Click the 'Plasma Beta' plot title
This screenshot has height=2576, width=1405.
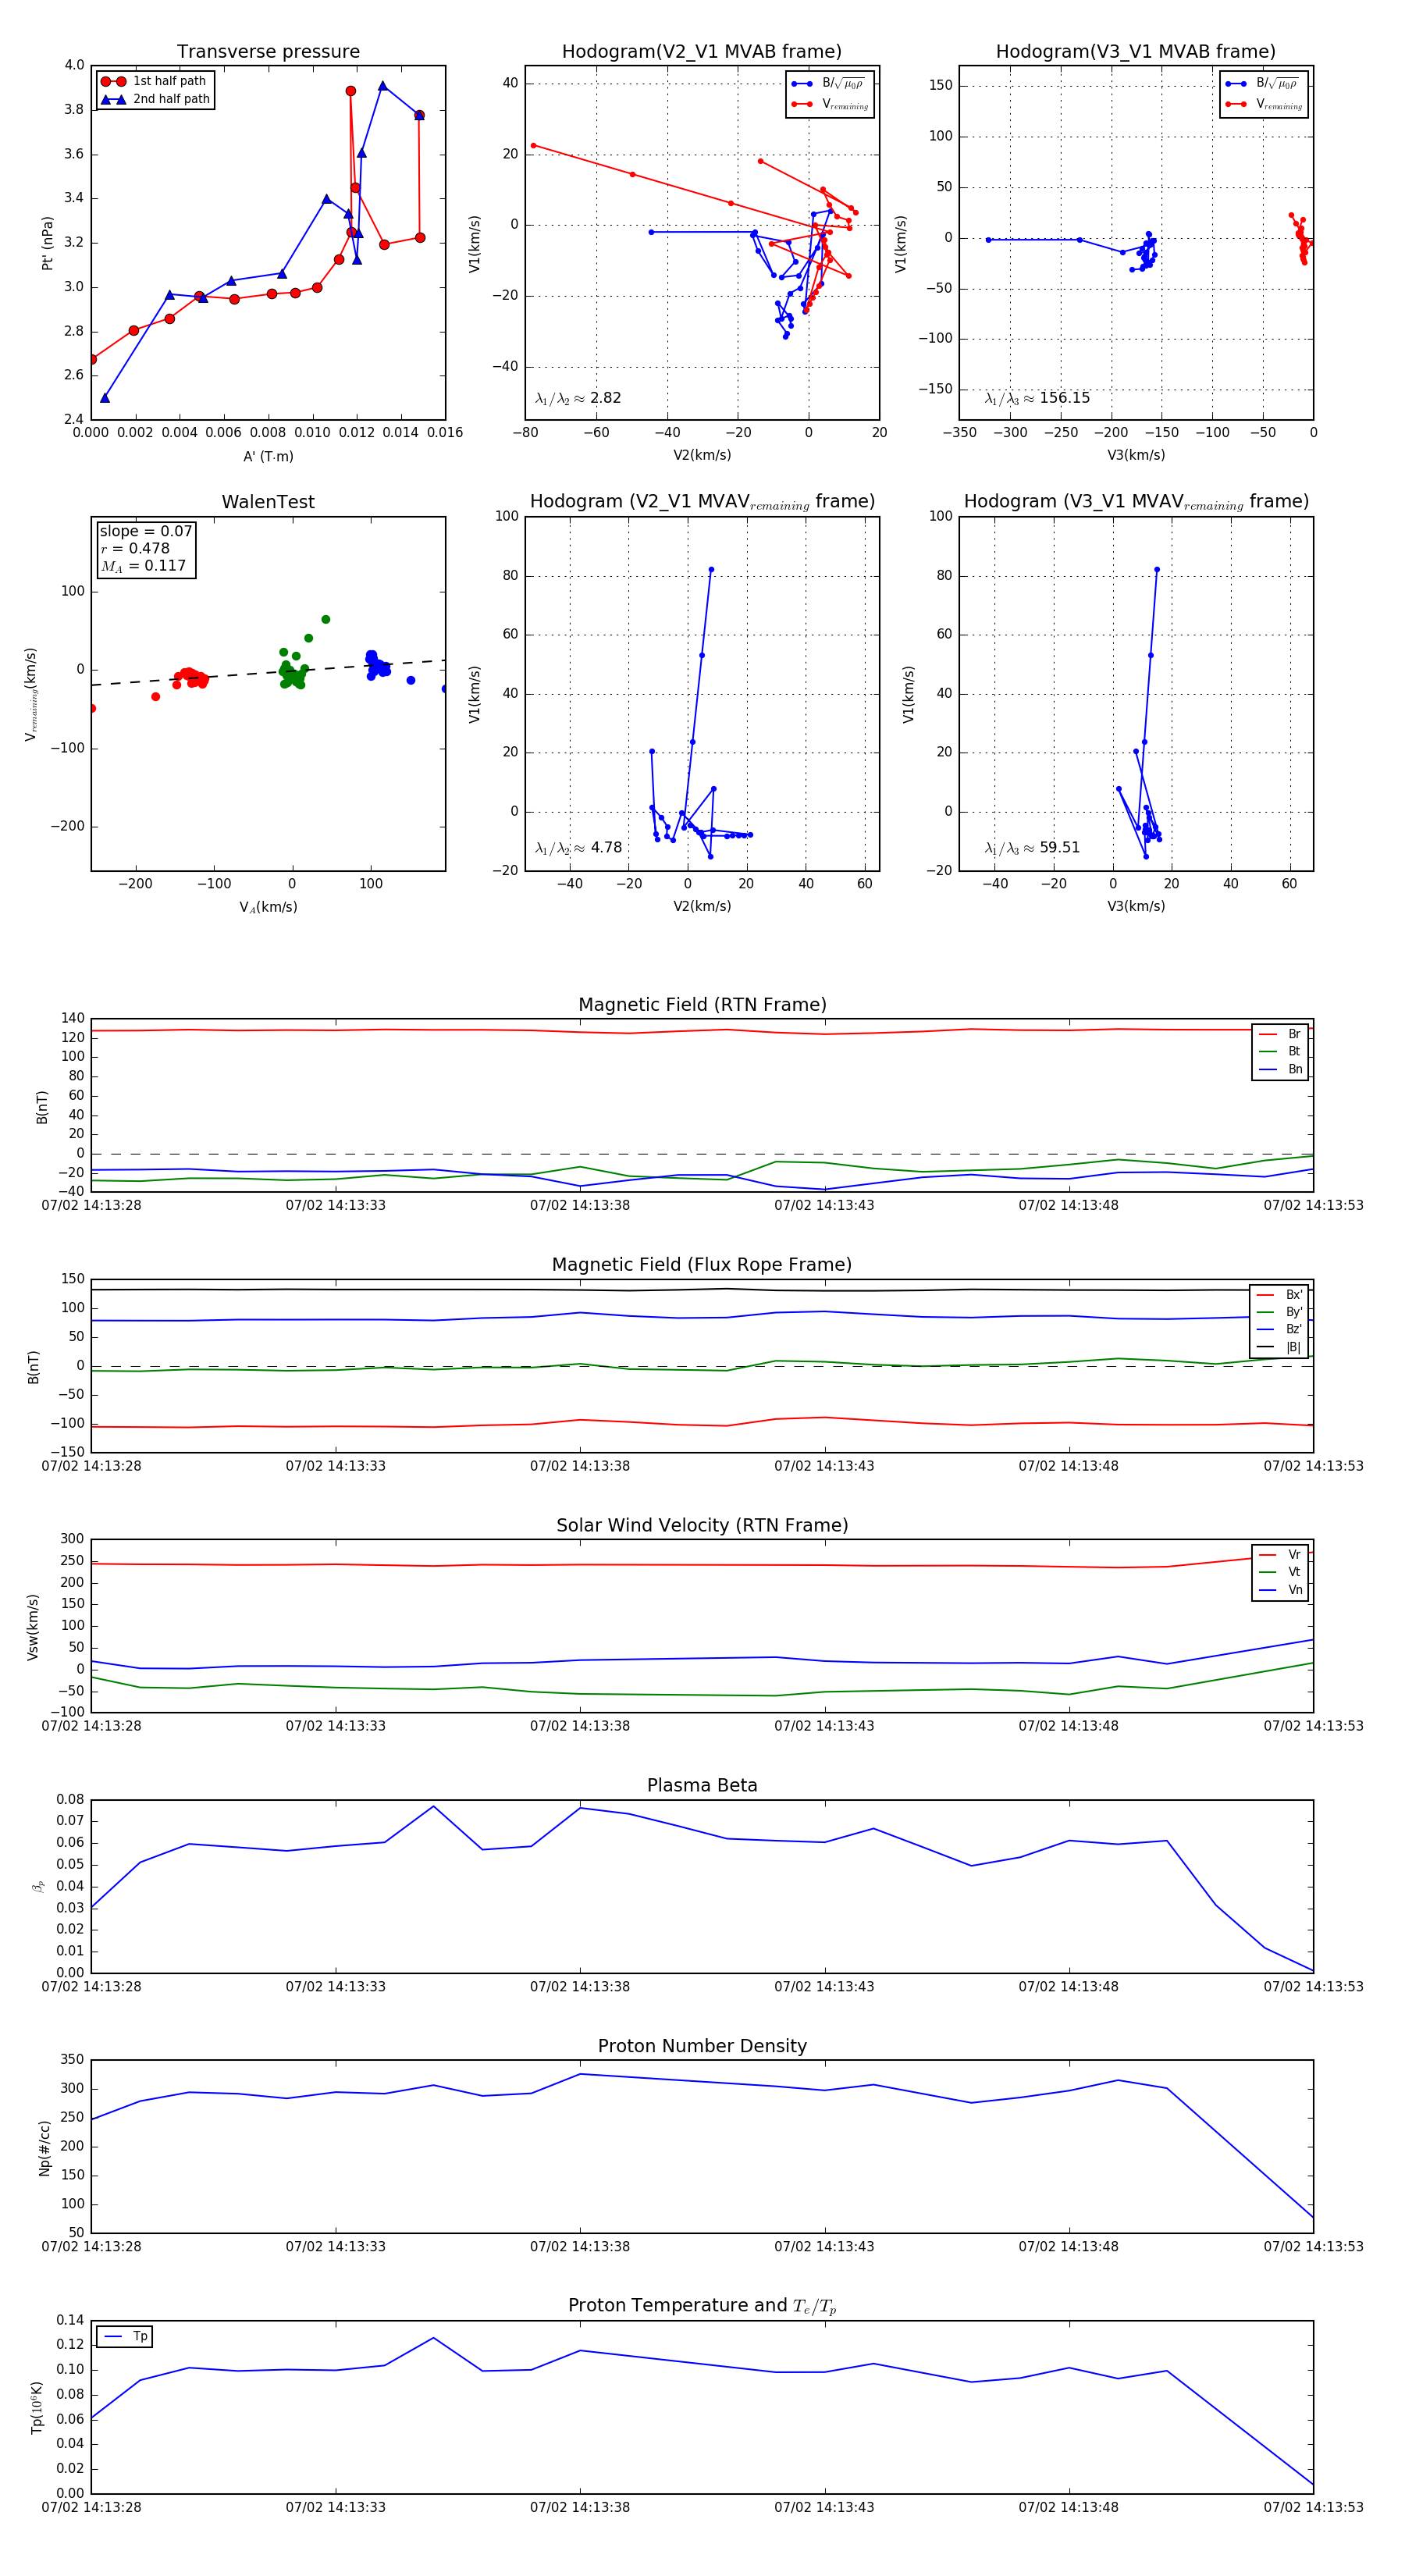702,1785
